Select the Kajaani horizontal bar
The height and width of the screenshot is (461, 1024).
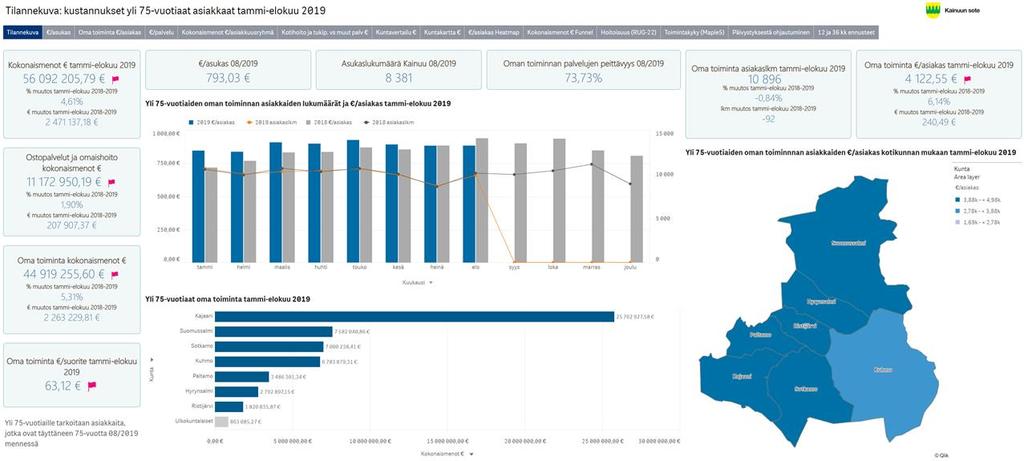pyautogui.click(x=415, y=317)
